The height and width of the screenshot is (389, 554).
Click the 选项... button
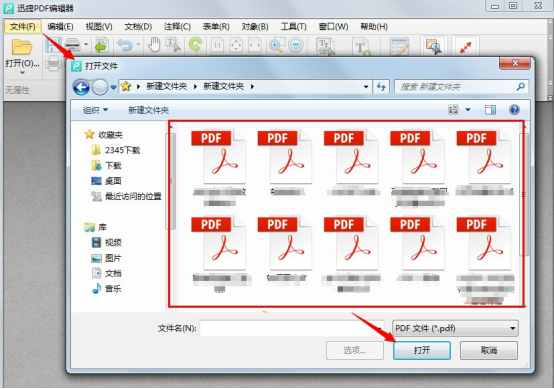pos(355,350)
